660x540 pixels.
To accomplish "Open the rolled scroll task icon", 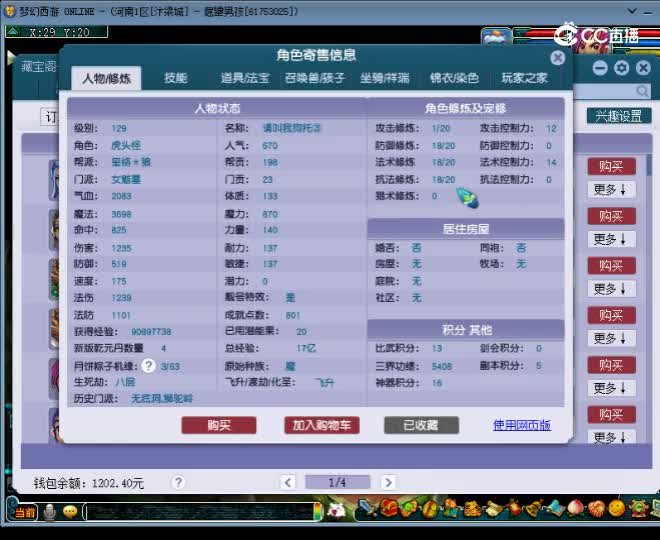I will pos(492,508).
